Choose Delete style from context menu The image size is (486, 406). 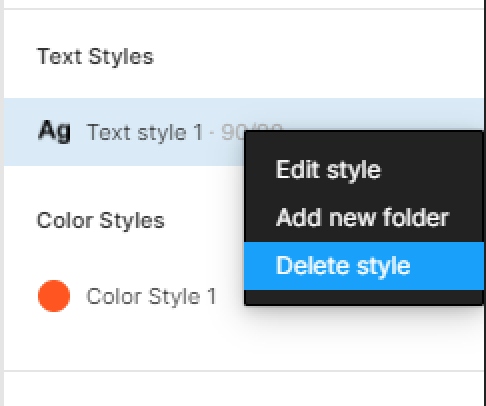(x=364, y=266)
